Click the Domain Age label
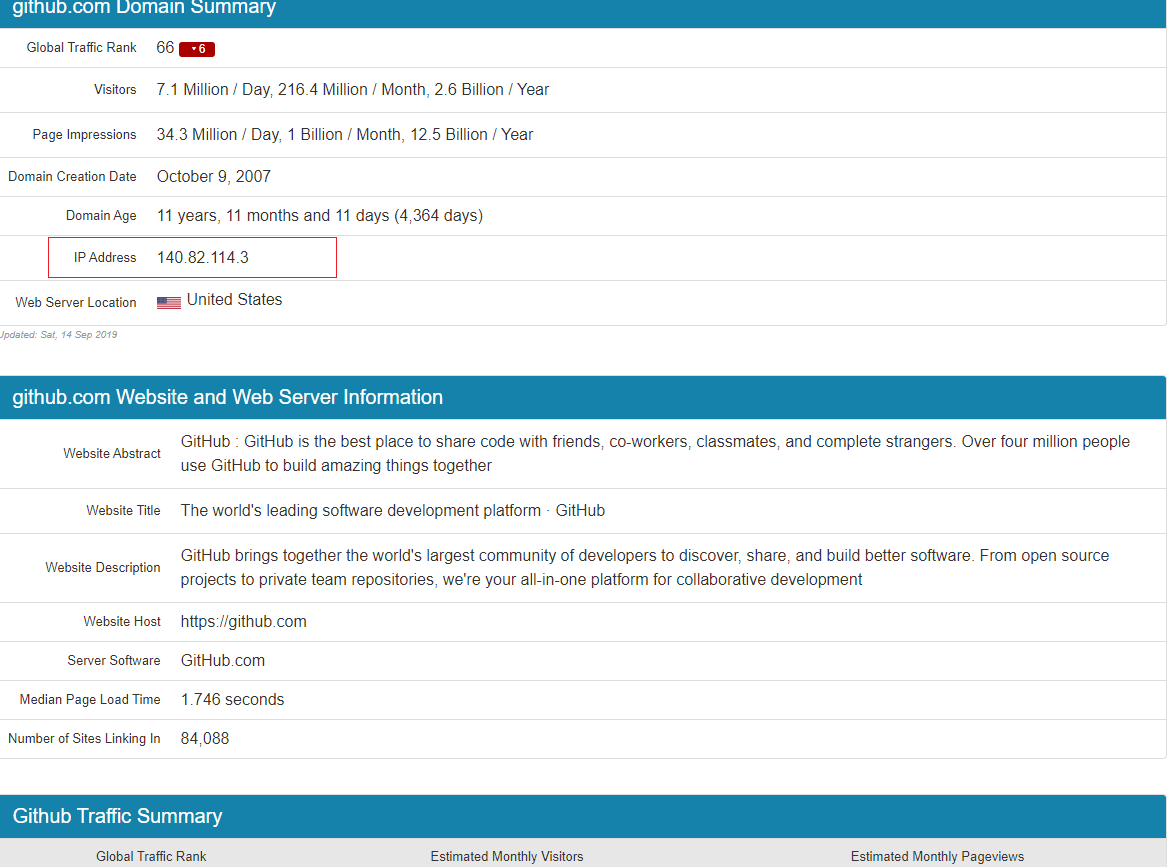The width and height of the screenshot is (1176, 867). coord(101,215)
